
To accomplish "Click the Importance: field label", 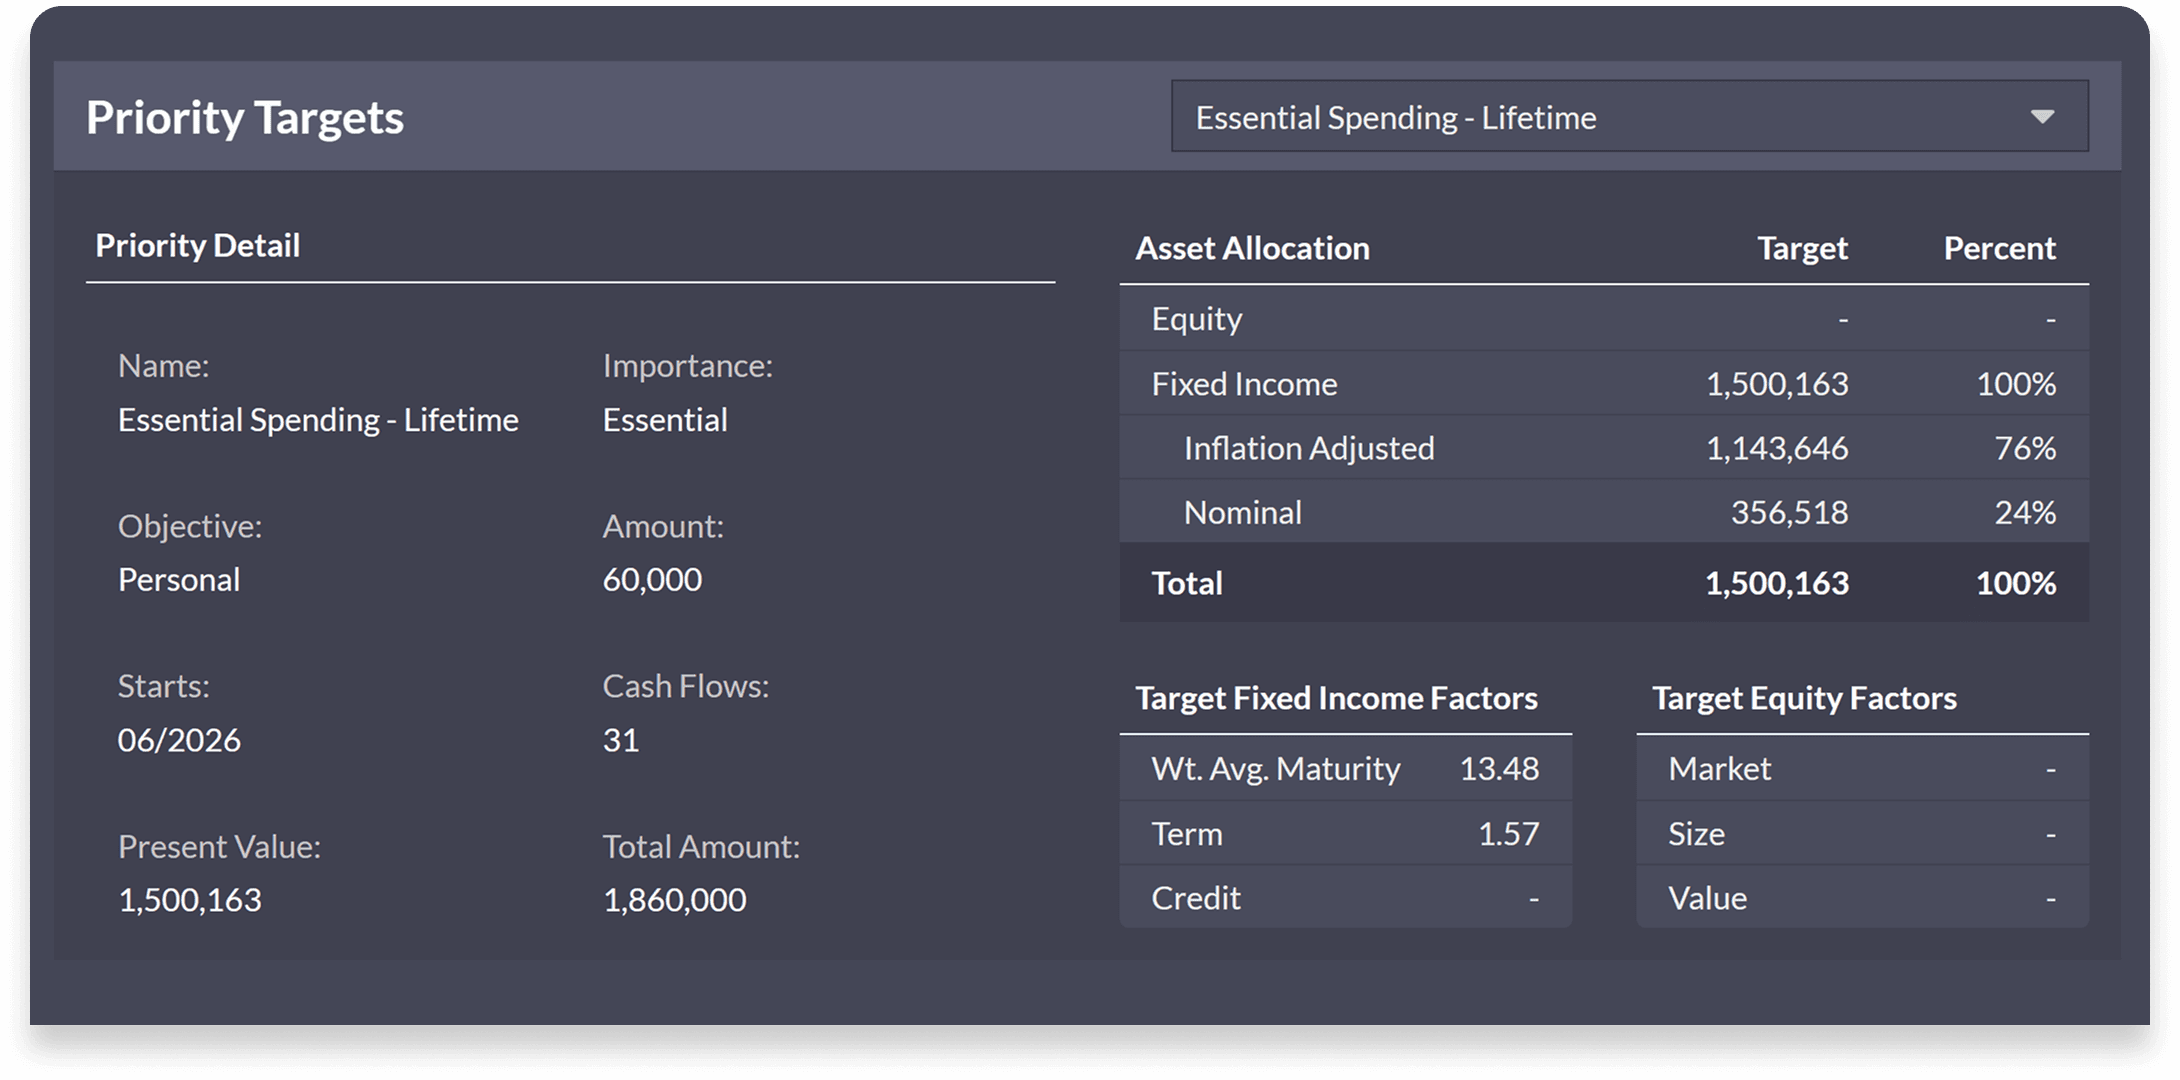I will point(688,366).
